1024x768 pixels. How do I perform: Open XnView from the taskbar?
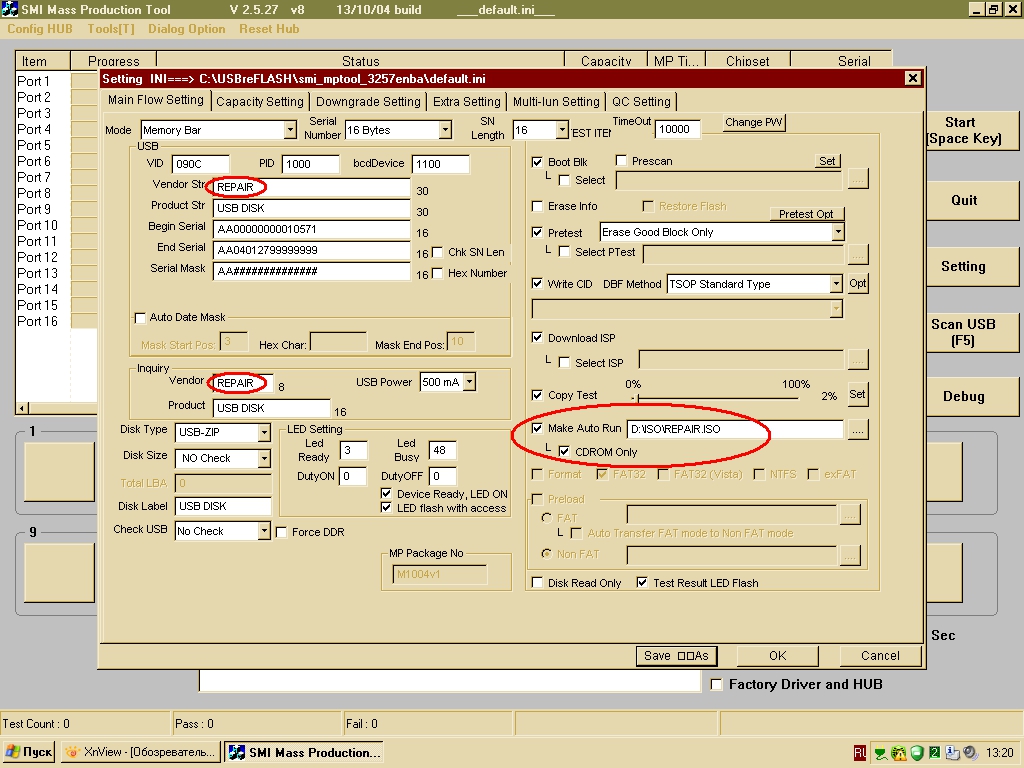point(141,752)
